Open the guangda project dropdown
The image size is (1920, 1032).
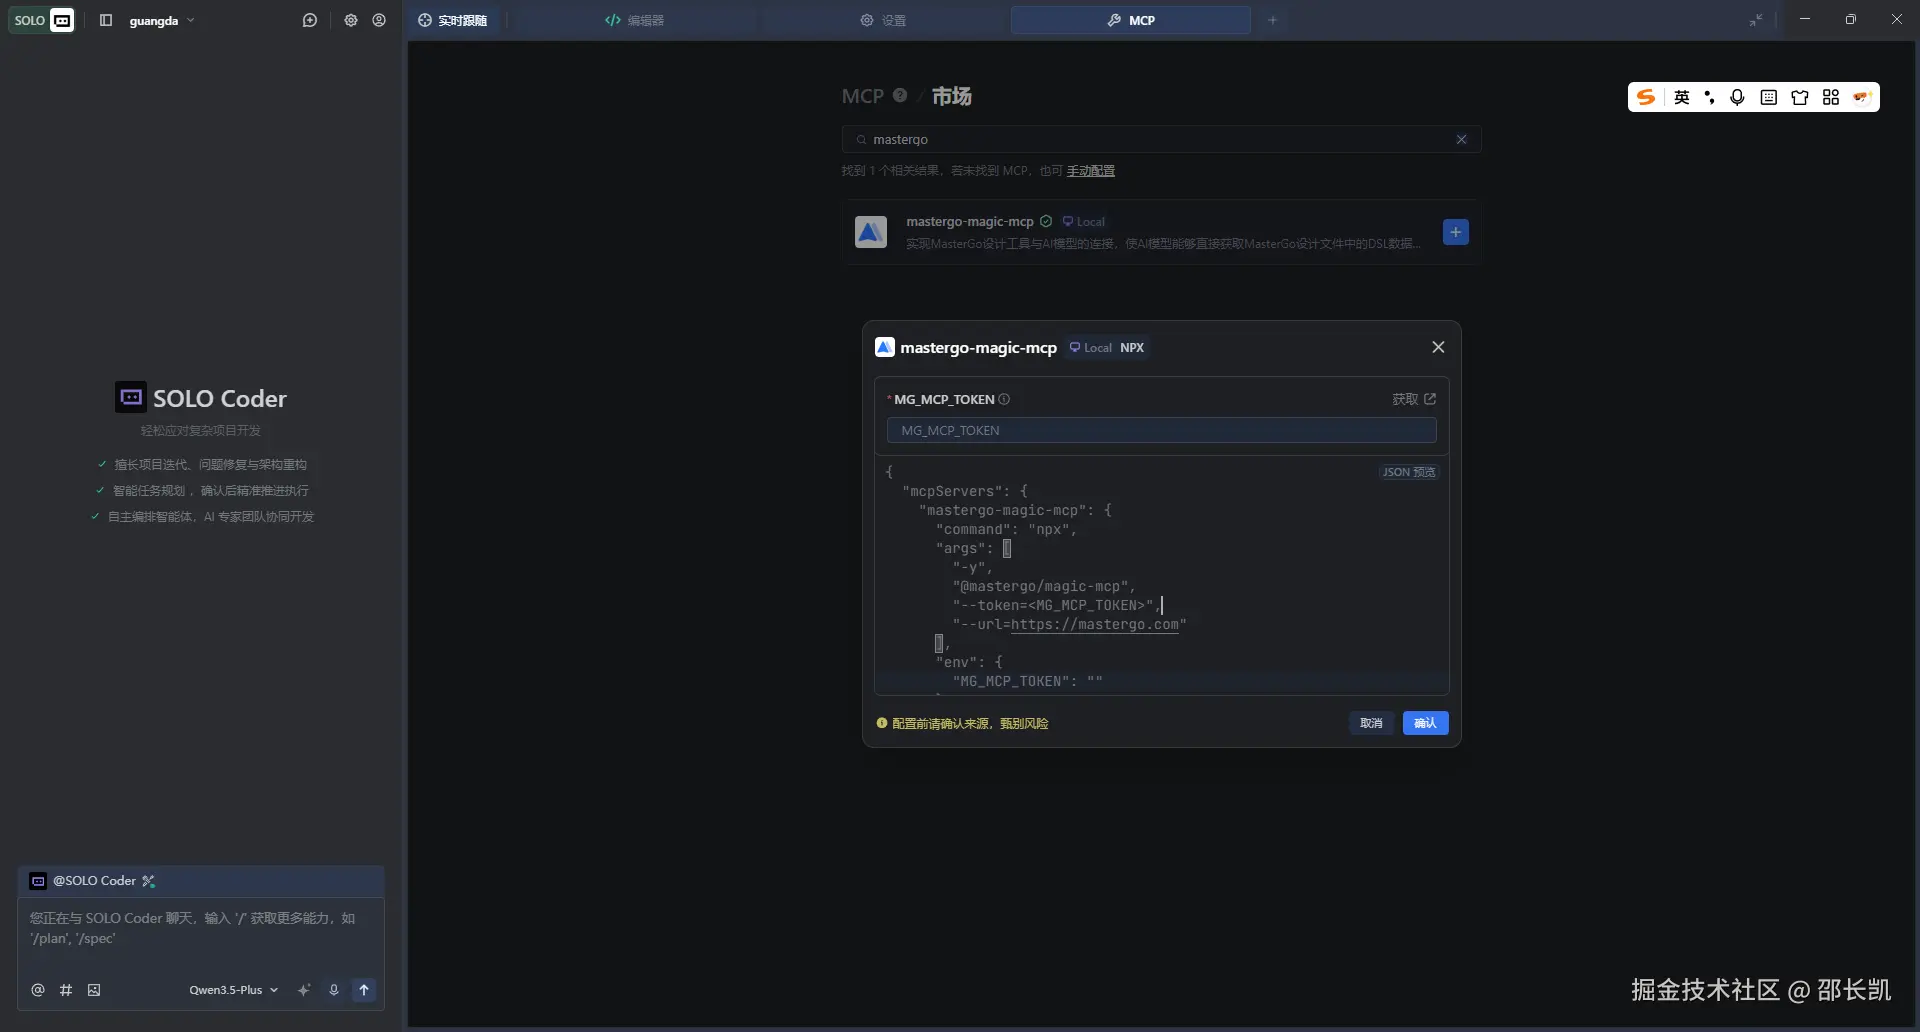tap(162, 20)
